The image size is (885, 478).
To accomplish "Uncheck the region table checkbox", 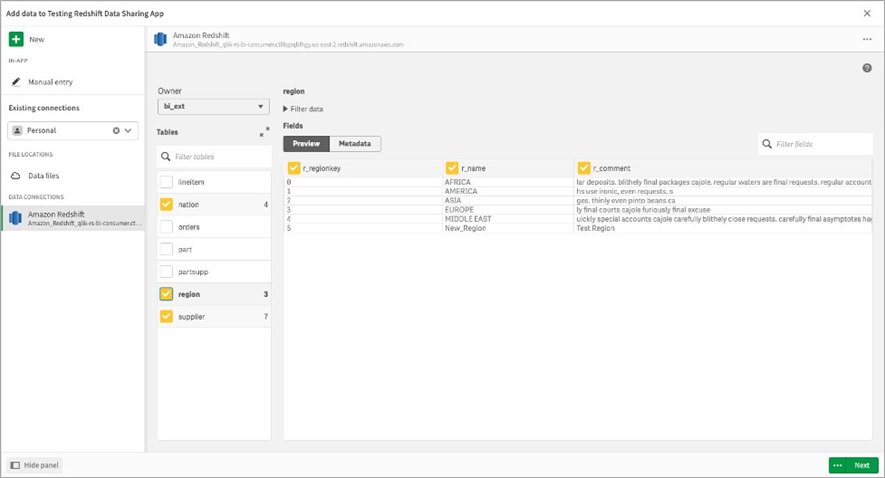I will point(166,294).
